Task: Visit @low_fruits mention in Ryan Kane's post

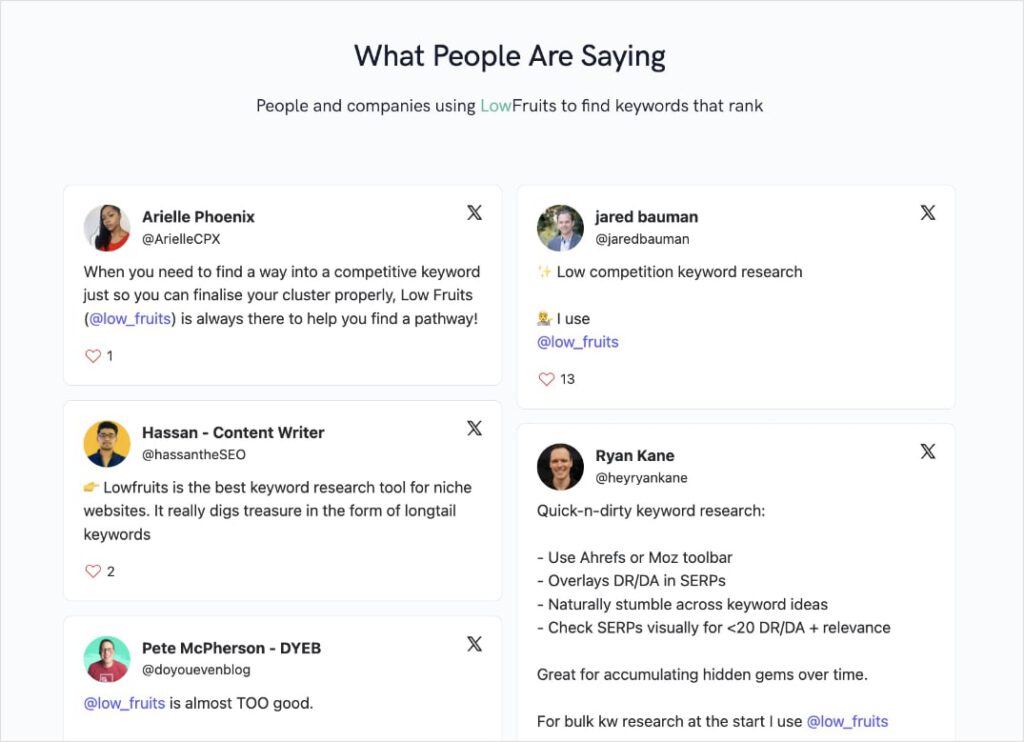Action: 847,721
